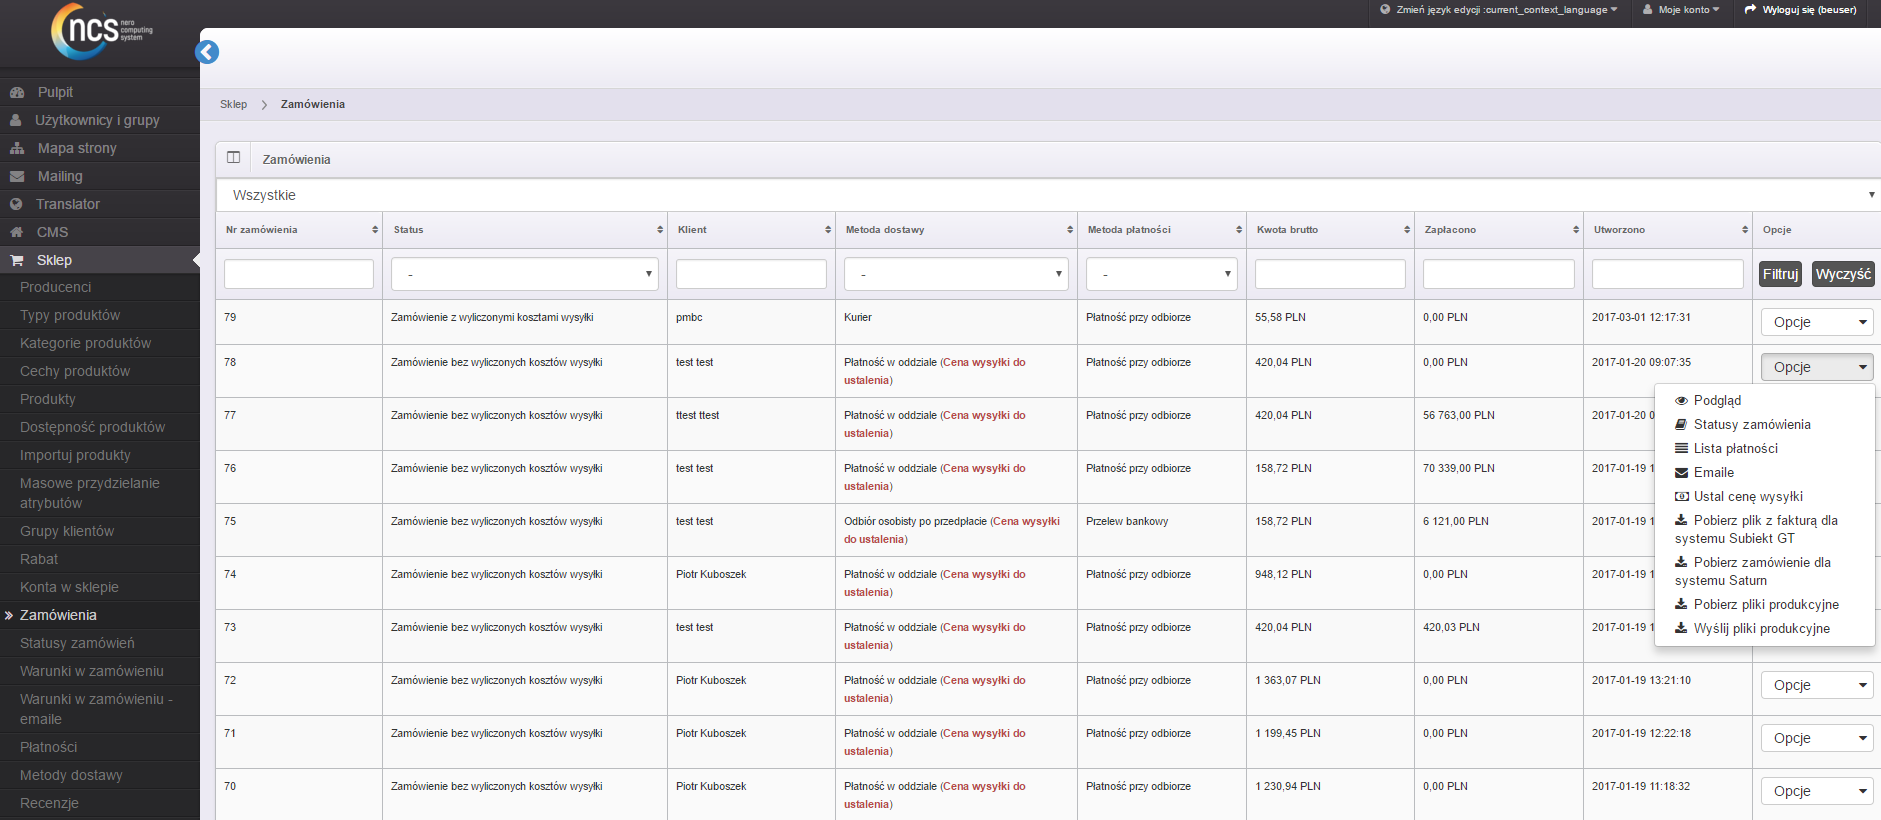Click the blue sidebar collapse arrow icon
The height and width of the screenshot is (820, 1881).
[x=207, y=52]
